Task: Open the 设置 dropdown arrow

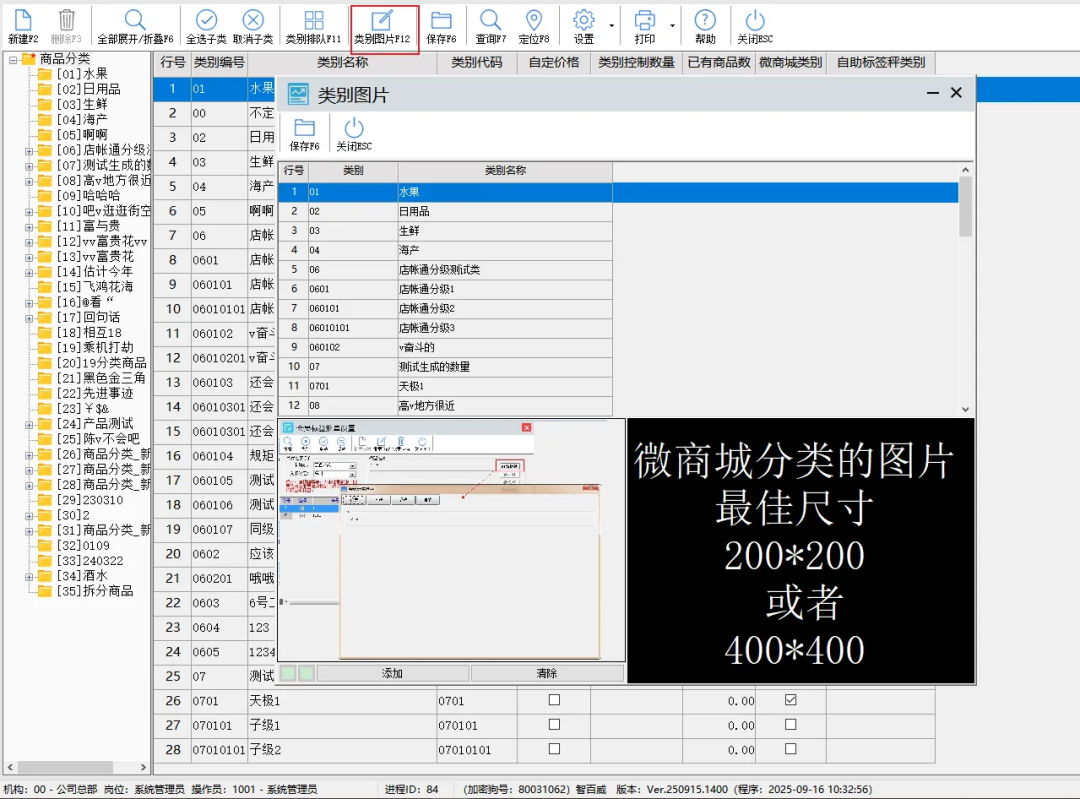Action: click(610, 25)
